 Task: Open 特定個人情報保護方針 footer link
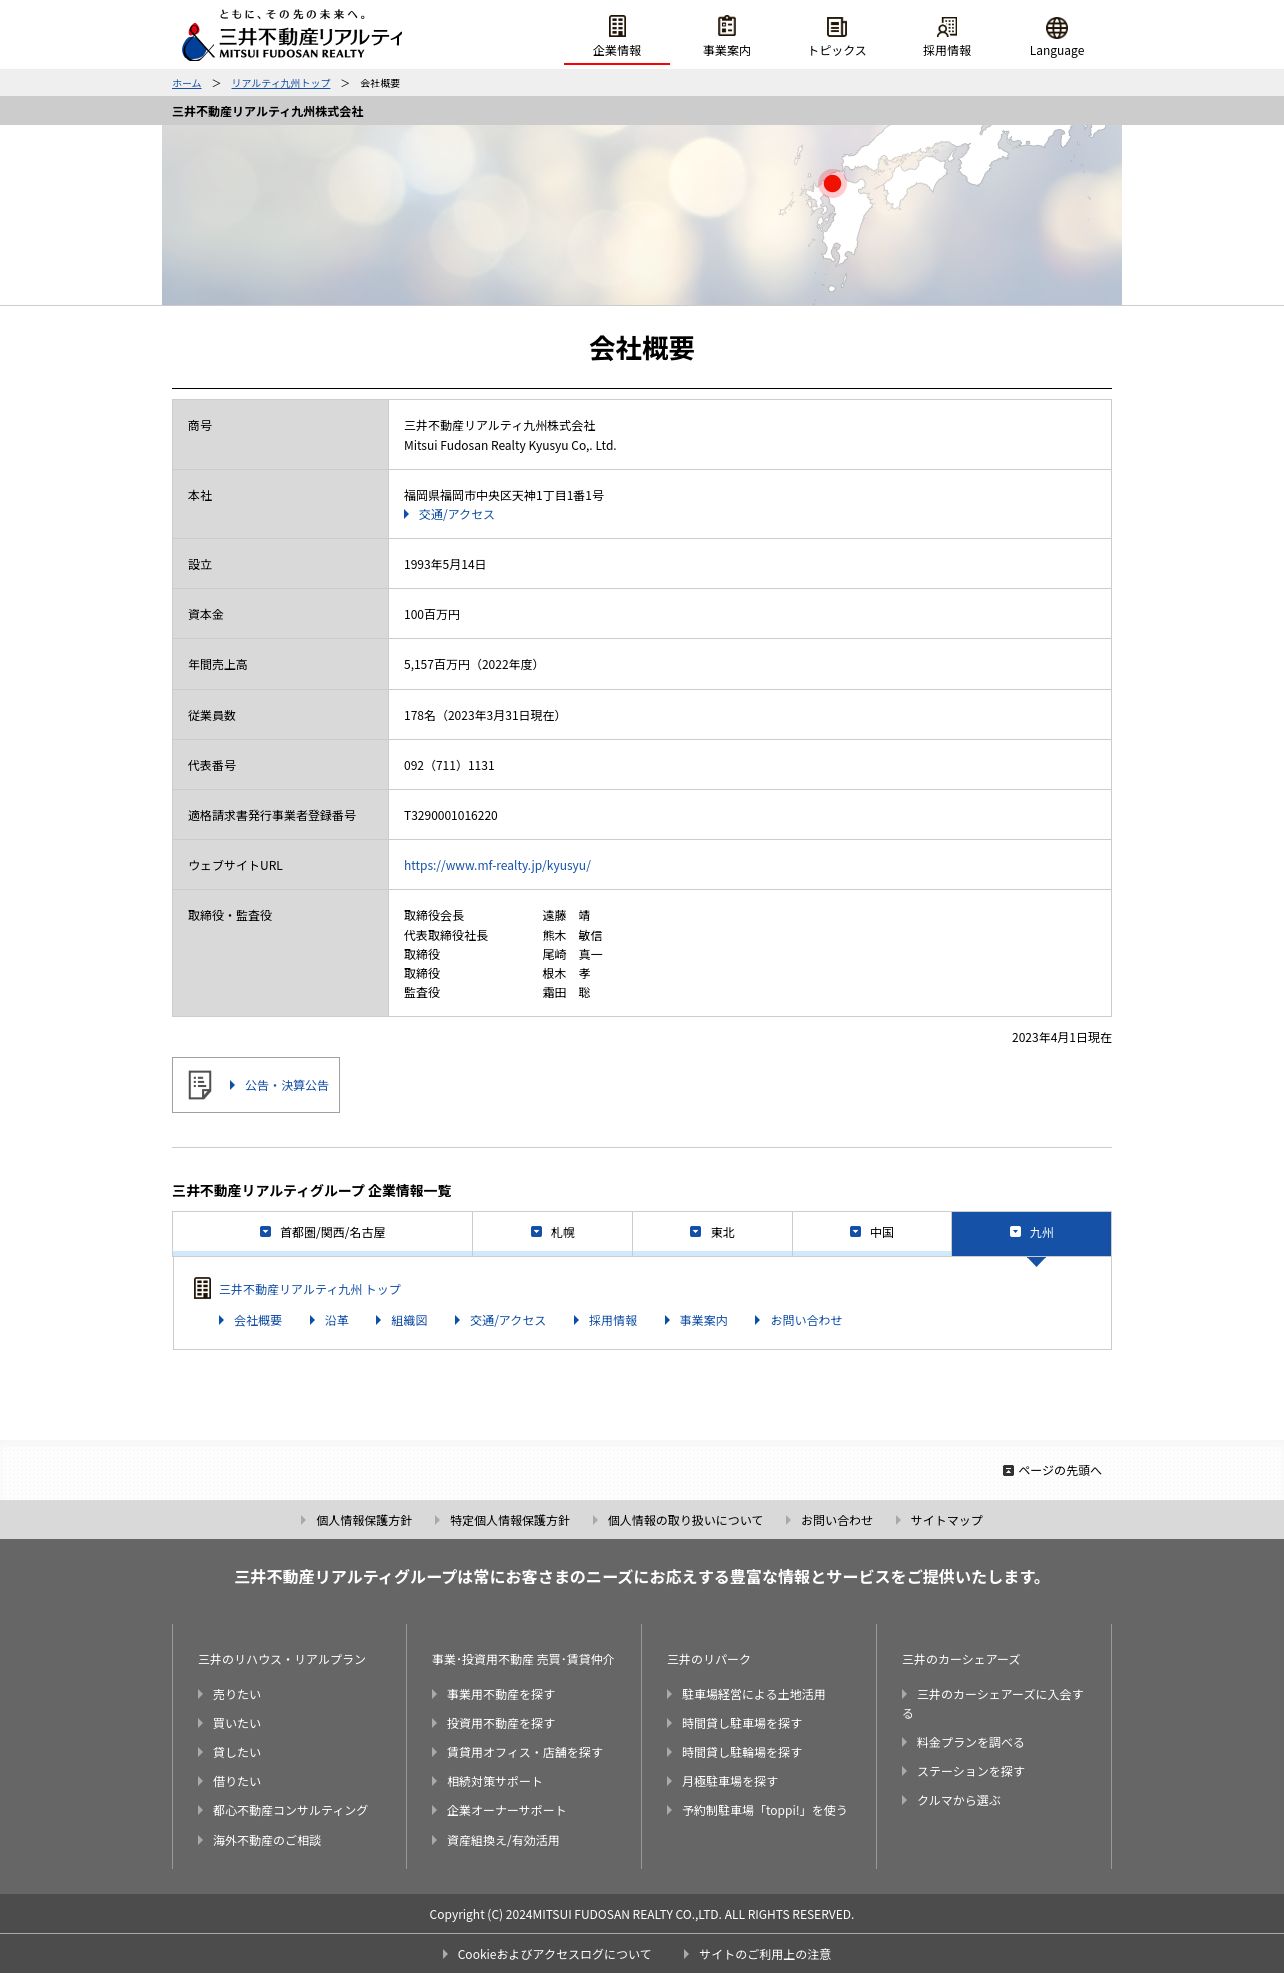(x=509, y=1520)
